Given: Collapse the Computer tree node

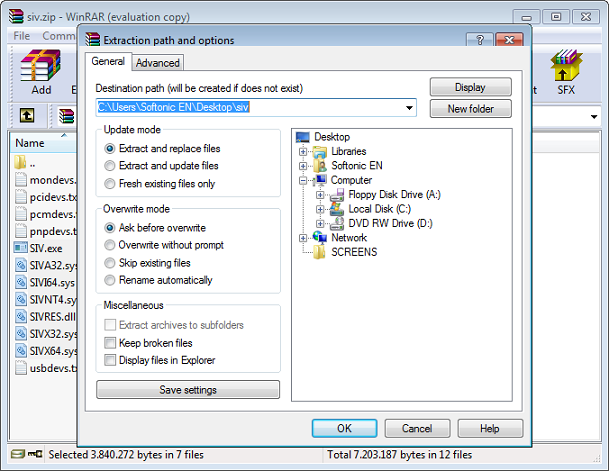Looking at the screenshot, I should tap(303, 180).
